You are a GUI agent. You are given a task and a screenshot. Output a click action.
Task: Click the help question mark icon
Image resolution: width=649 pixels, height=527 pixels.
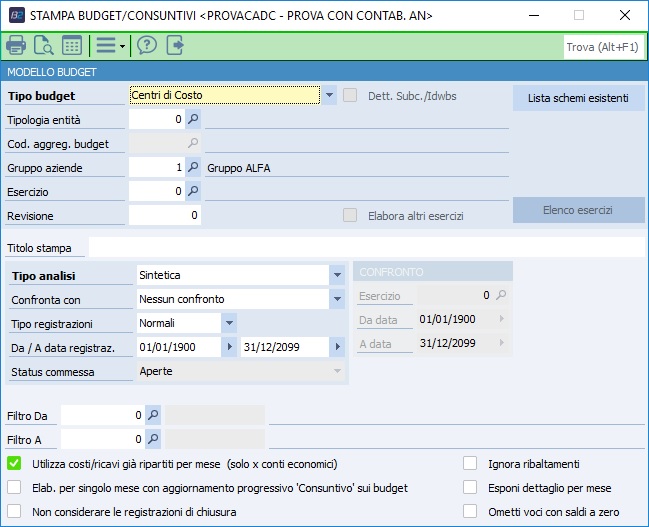pyautogui.click(x=147, y=45)
